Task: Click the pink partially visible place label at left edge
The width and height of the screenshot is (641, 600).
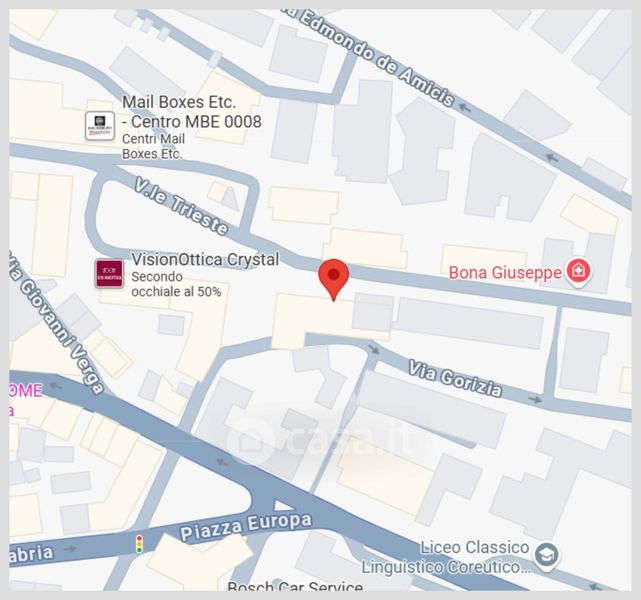Action: (x=25, y=400)
